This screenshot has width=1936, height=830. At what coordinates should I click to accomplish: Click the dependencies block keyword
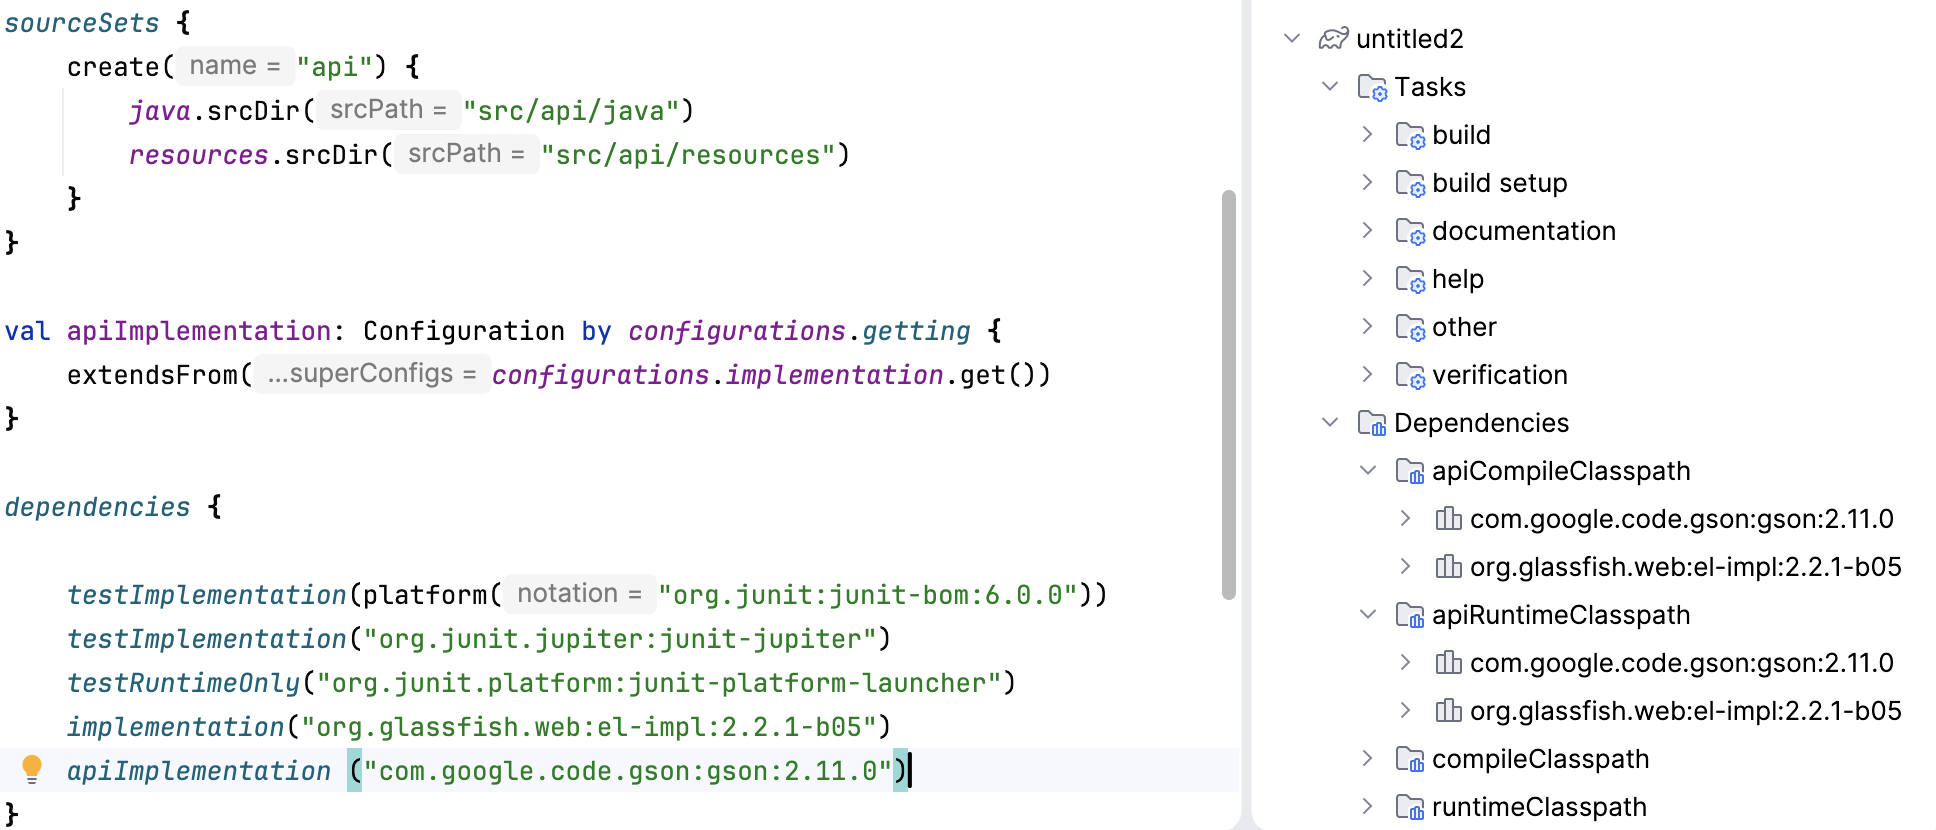(97, 507)
